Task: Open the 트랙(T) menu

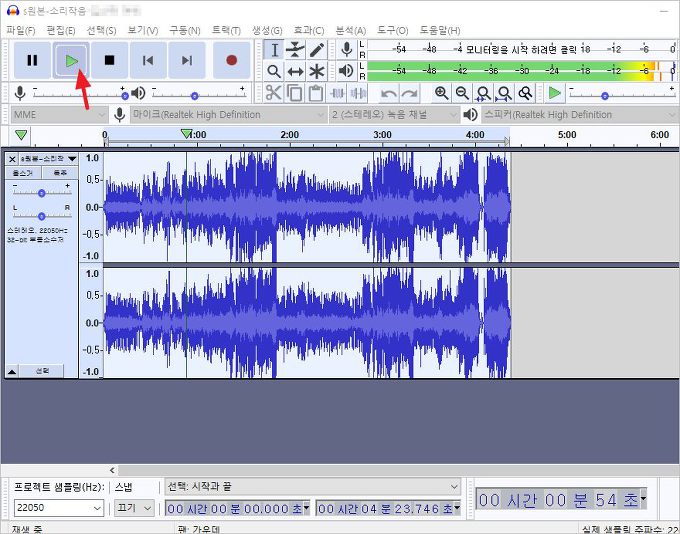Action: 226,30
